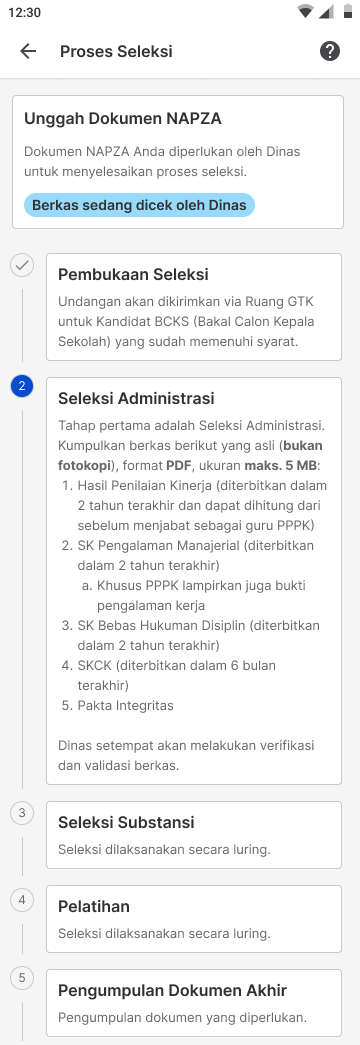
Task: Open the Pengumpulan Dokumen Akhir card
Action: tap(194, 1002)
